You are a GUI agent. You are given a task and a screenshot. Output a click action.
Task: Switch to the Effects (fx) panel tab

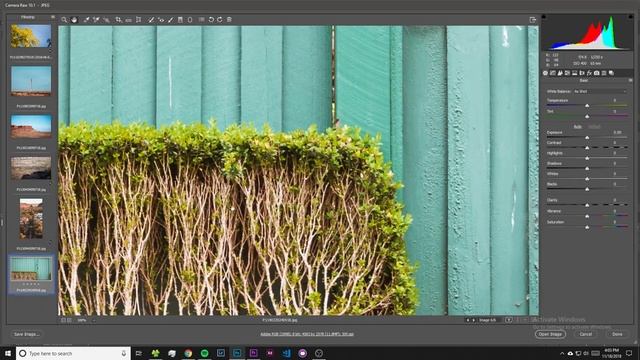(589, 73)
